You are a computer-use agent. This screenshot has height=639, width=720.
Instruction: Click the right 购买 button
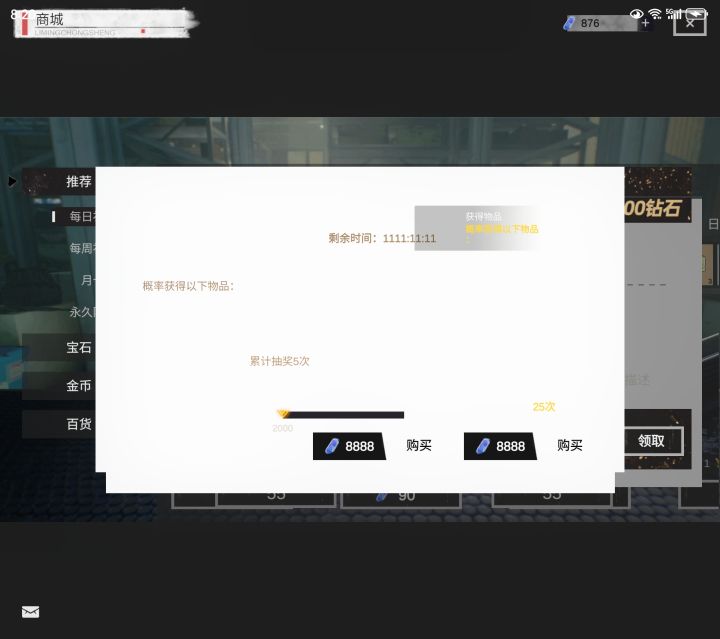click(x=570, y=445)
